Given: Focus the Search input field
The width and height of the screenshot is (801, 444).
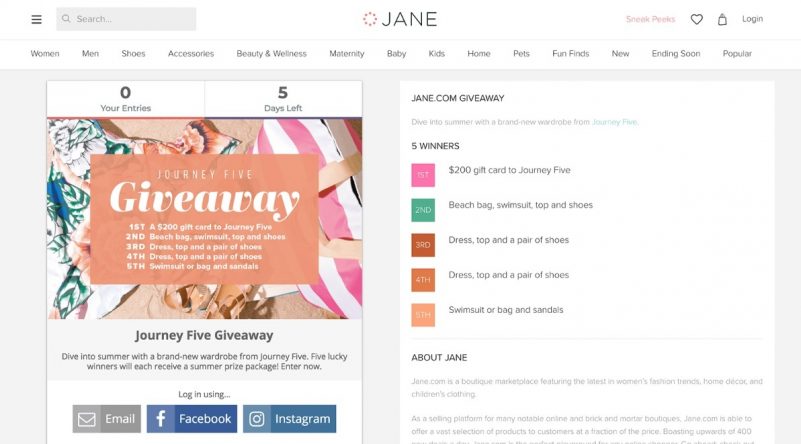Looking at the screenshot, I should point(126,19).
